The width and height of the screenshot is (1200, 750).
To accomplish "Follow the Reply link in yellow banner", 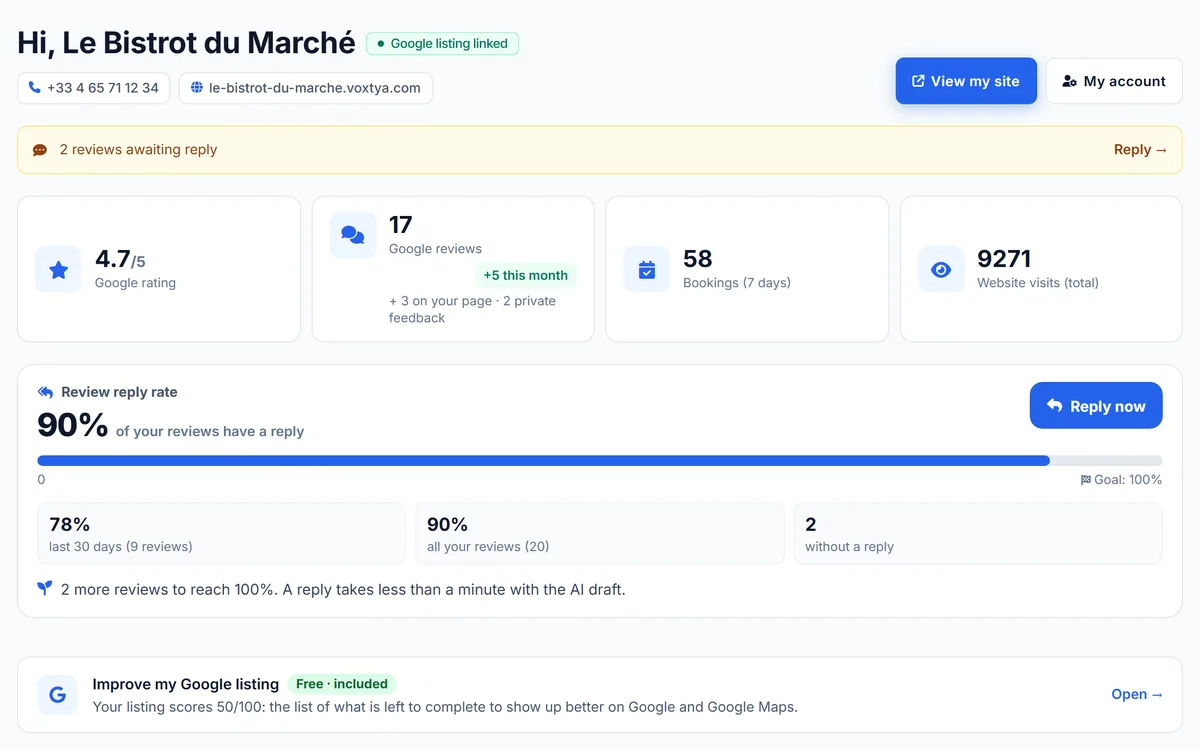I will point(1141,150).
